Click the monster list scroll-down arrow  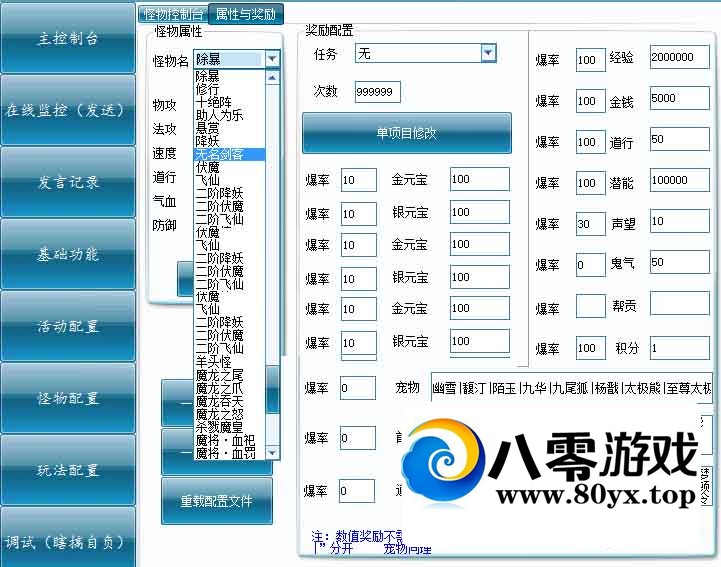pyautogui.click(x=272, y=452)
